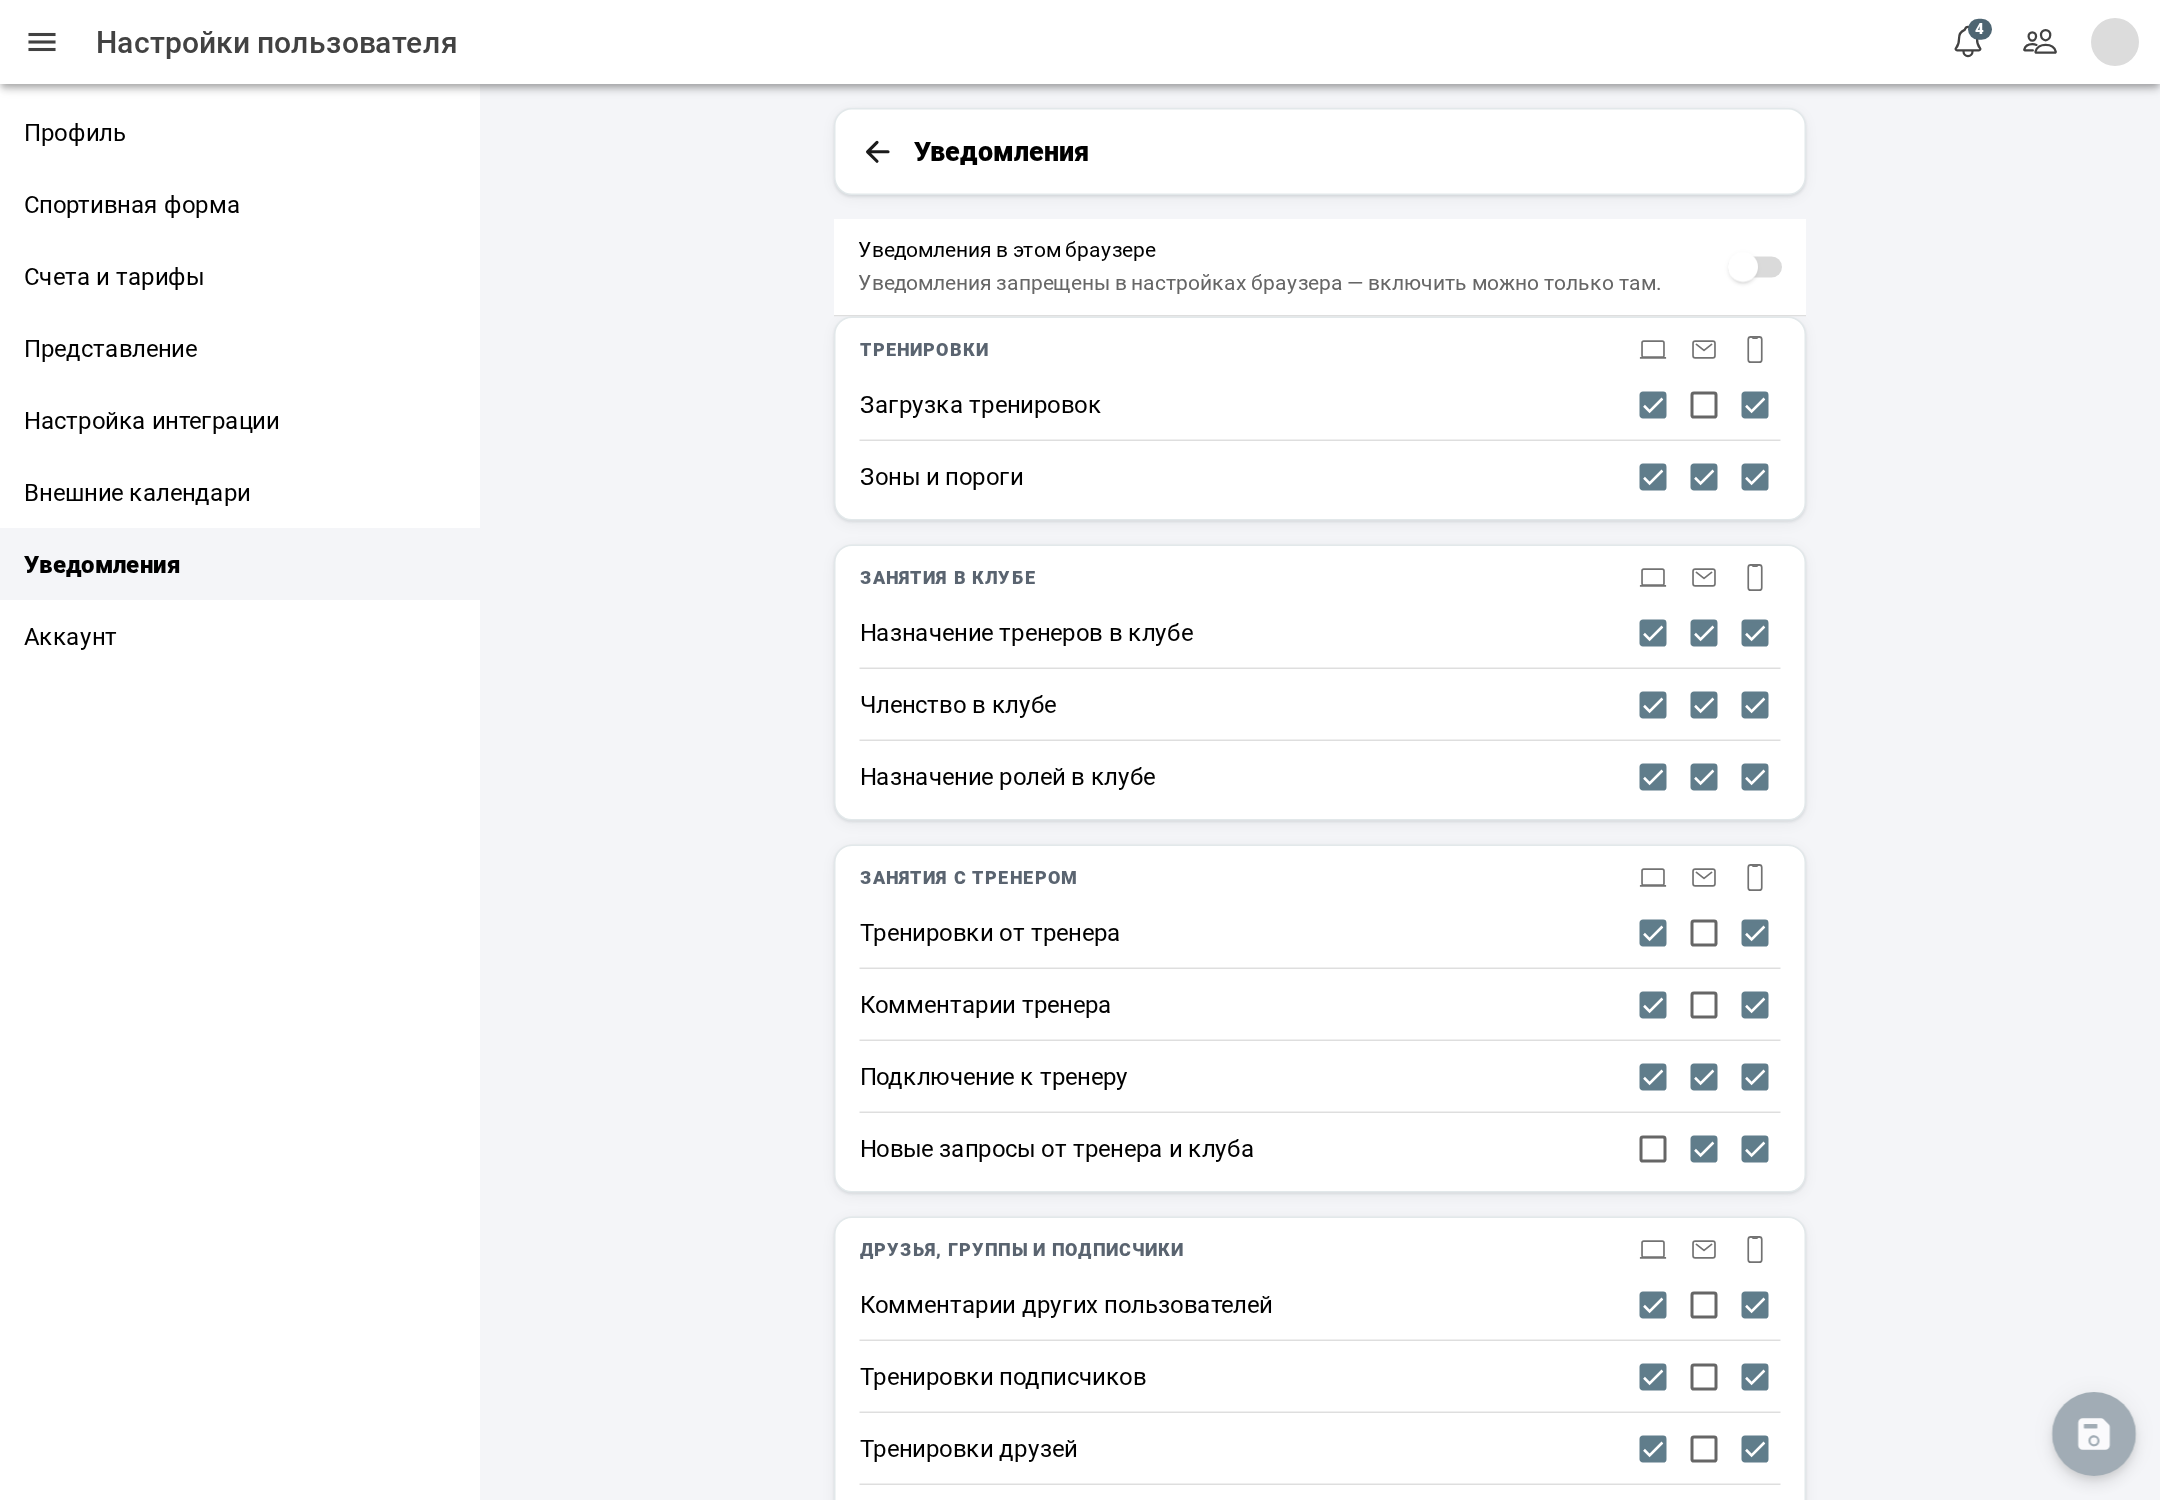Click the Зоны и пороги row label
The height and width of the screenshot is (1500, 2160).
pyautogui.click(x=941, y=477)
